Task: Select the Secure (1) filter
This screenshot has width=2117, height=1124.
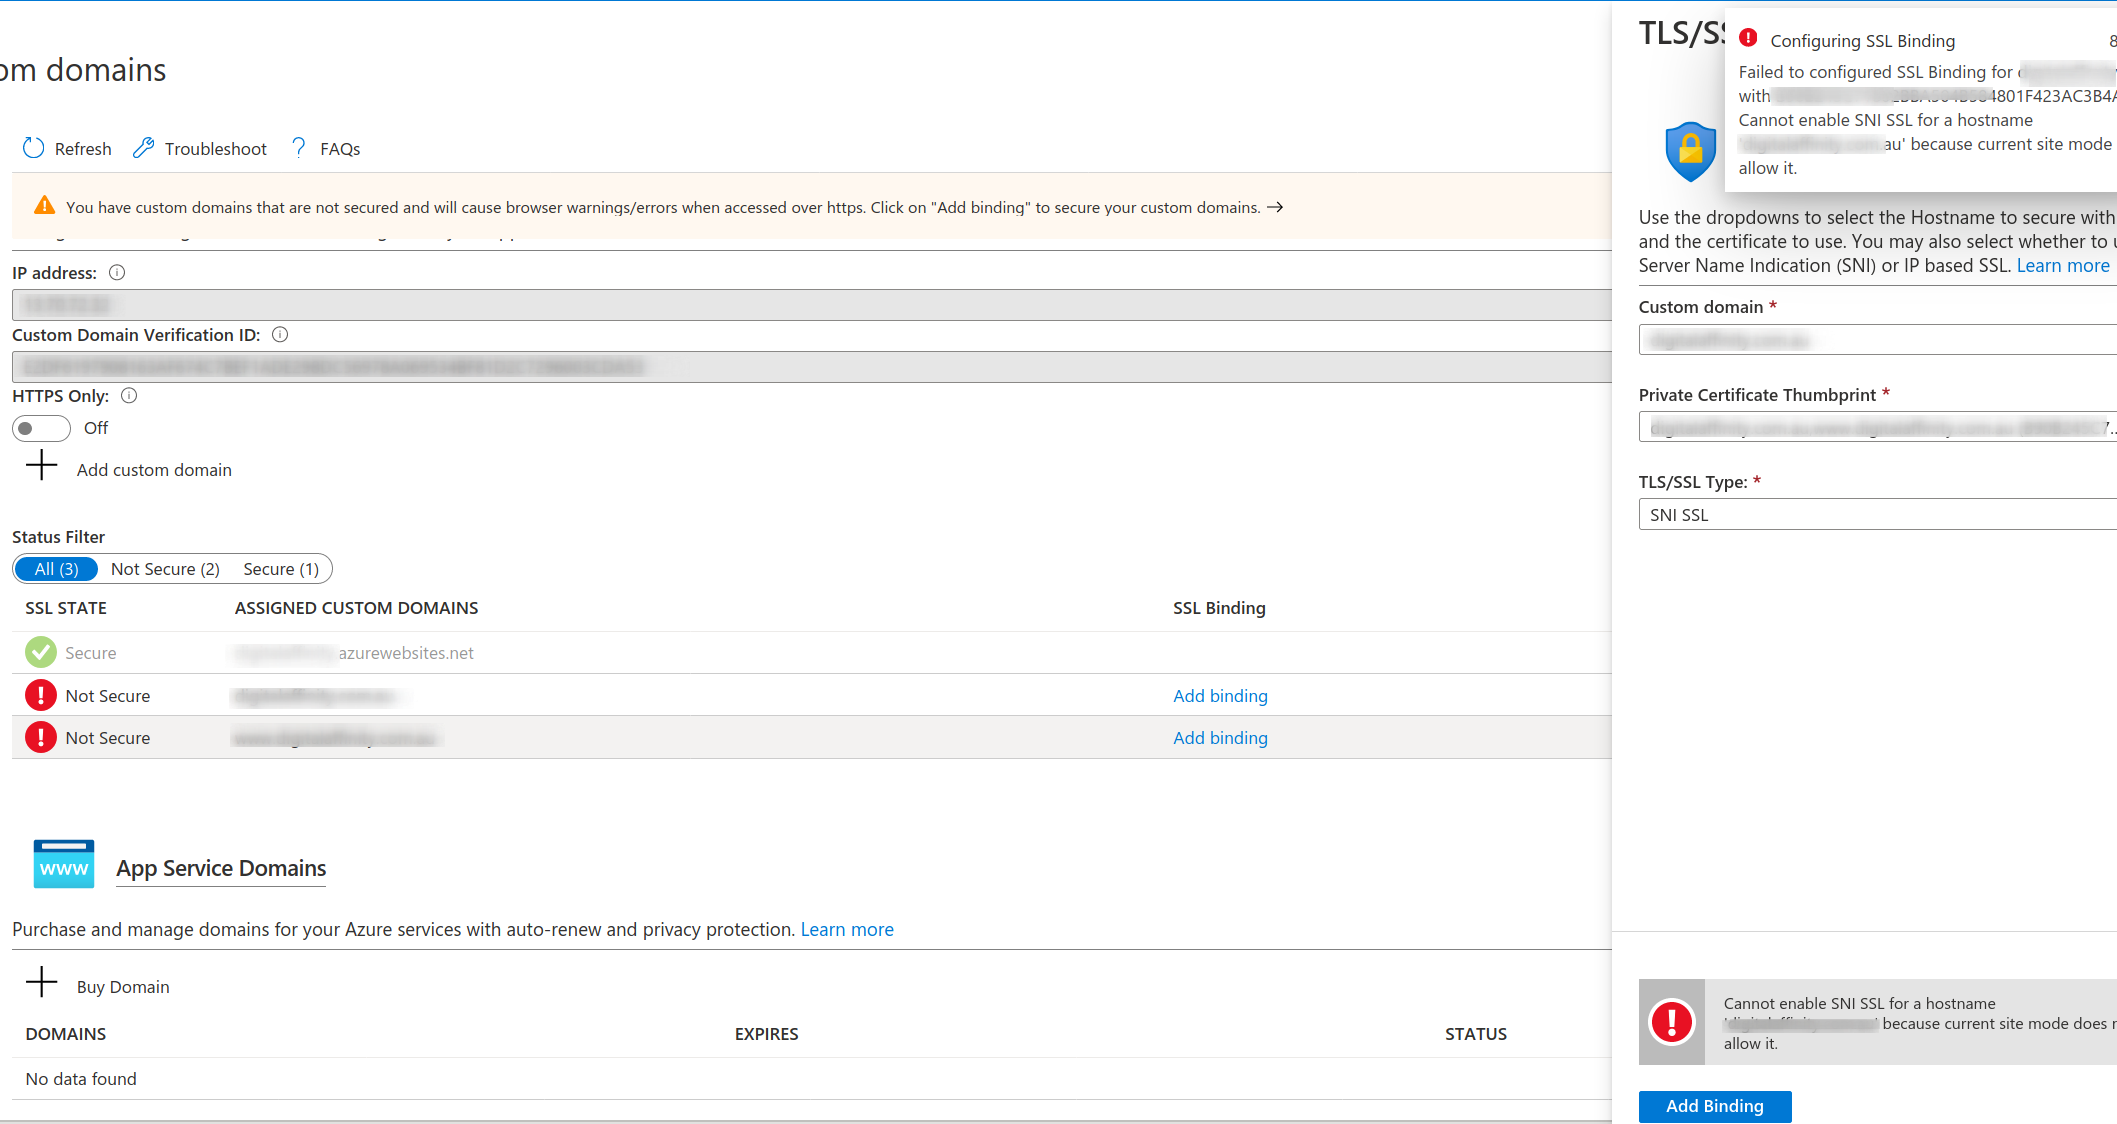Action: (x=281, y=569)
